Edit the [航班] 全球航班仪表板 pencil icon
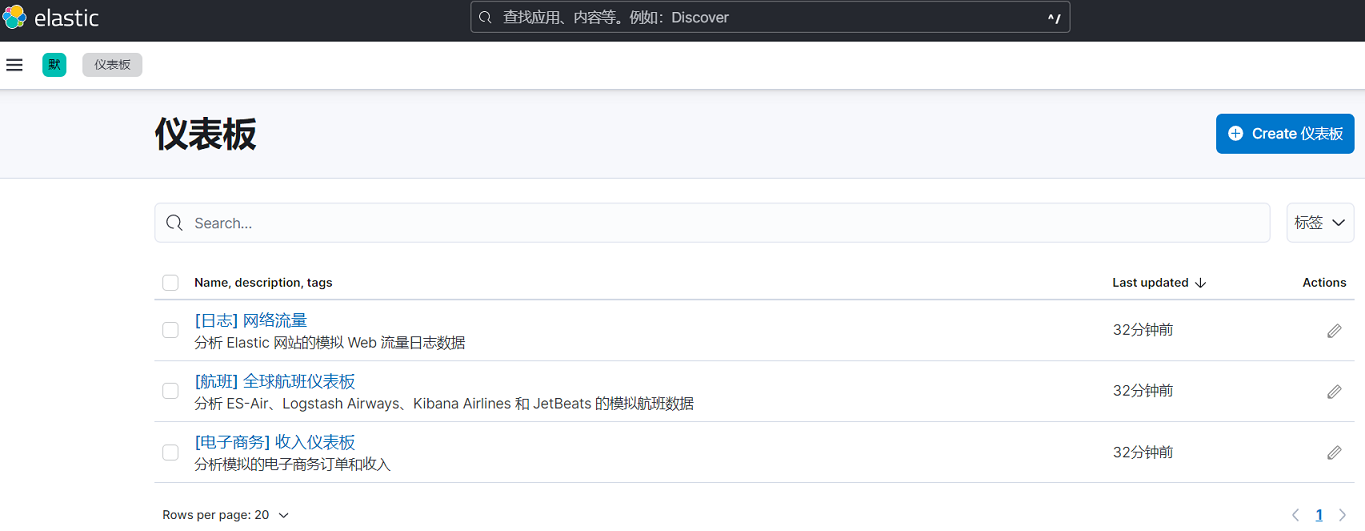The image size is (1365, 531). tap(1334, 392)
